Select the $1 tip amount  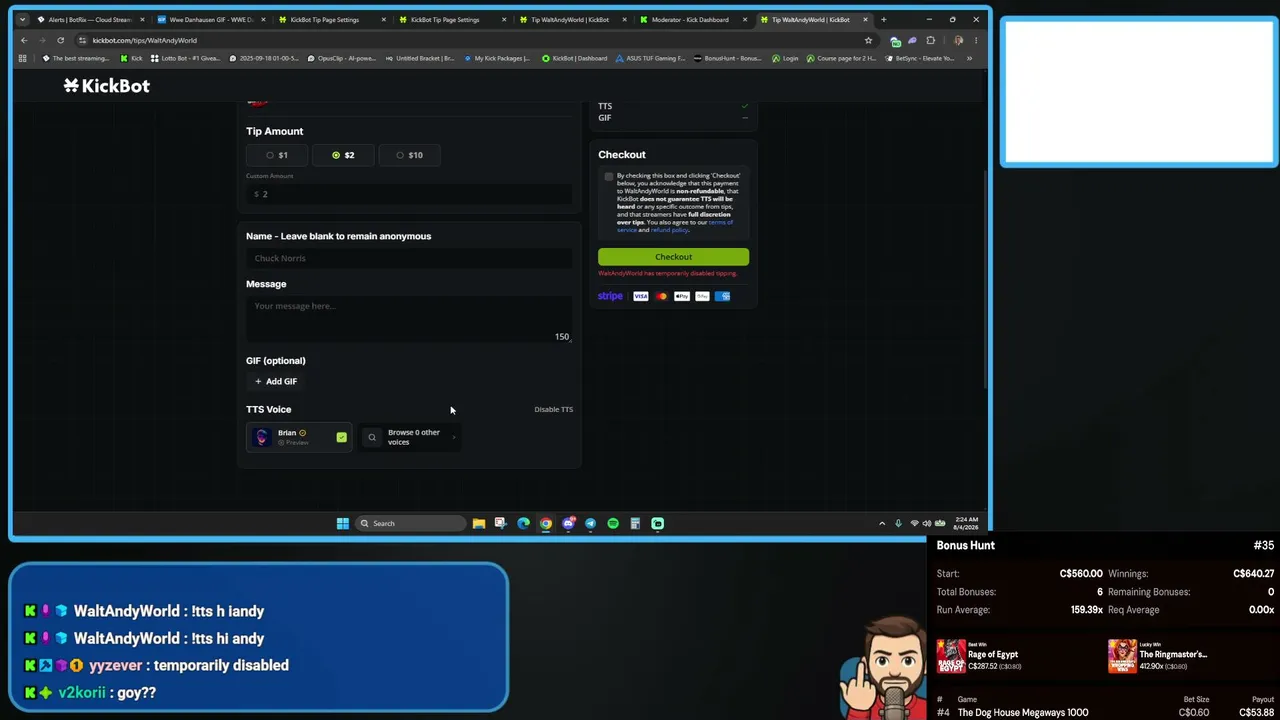click(277, 155)
